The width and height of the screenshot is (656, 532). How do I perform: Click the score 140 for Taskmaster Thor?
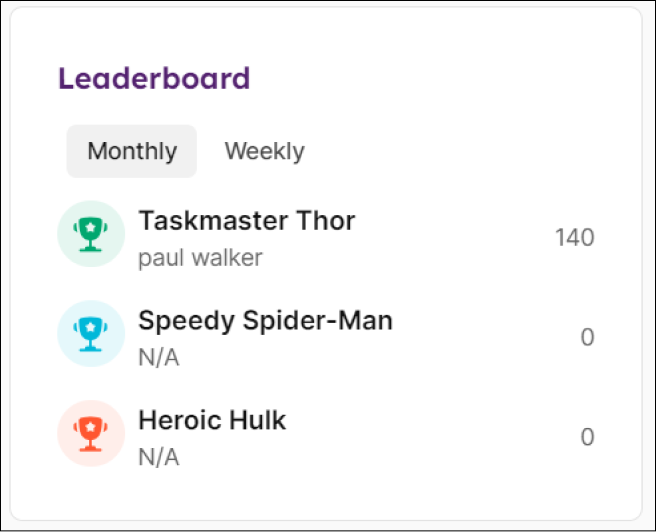(574, 238)
